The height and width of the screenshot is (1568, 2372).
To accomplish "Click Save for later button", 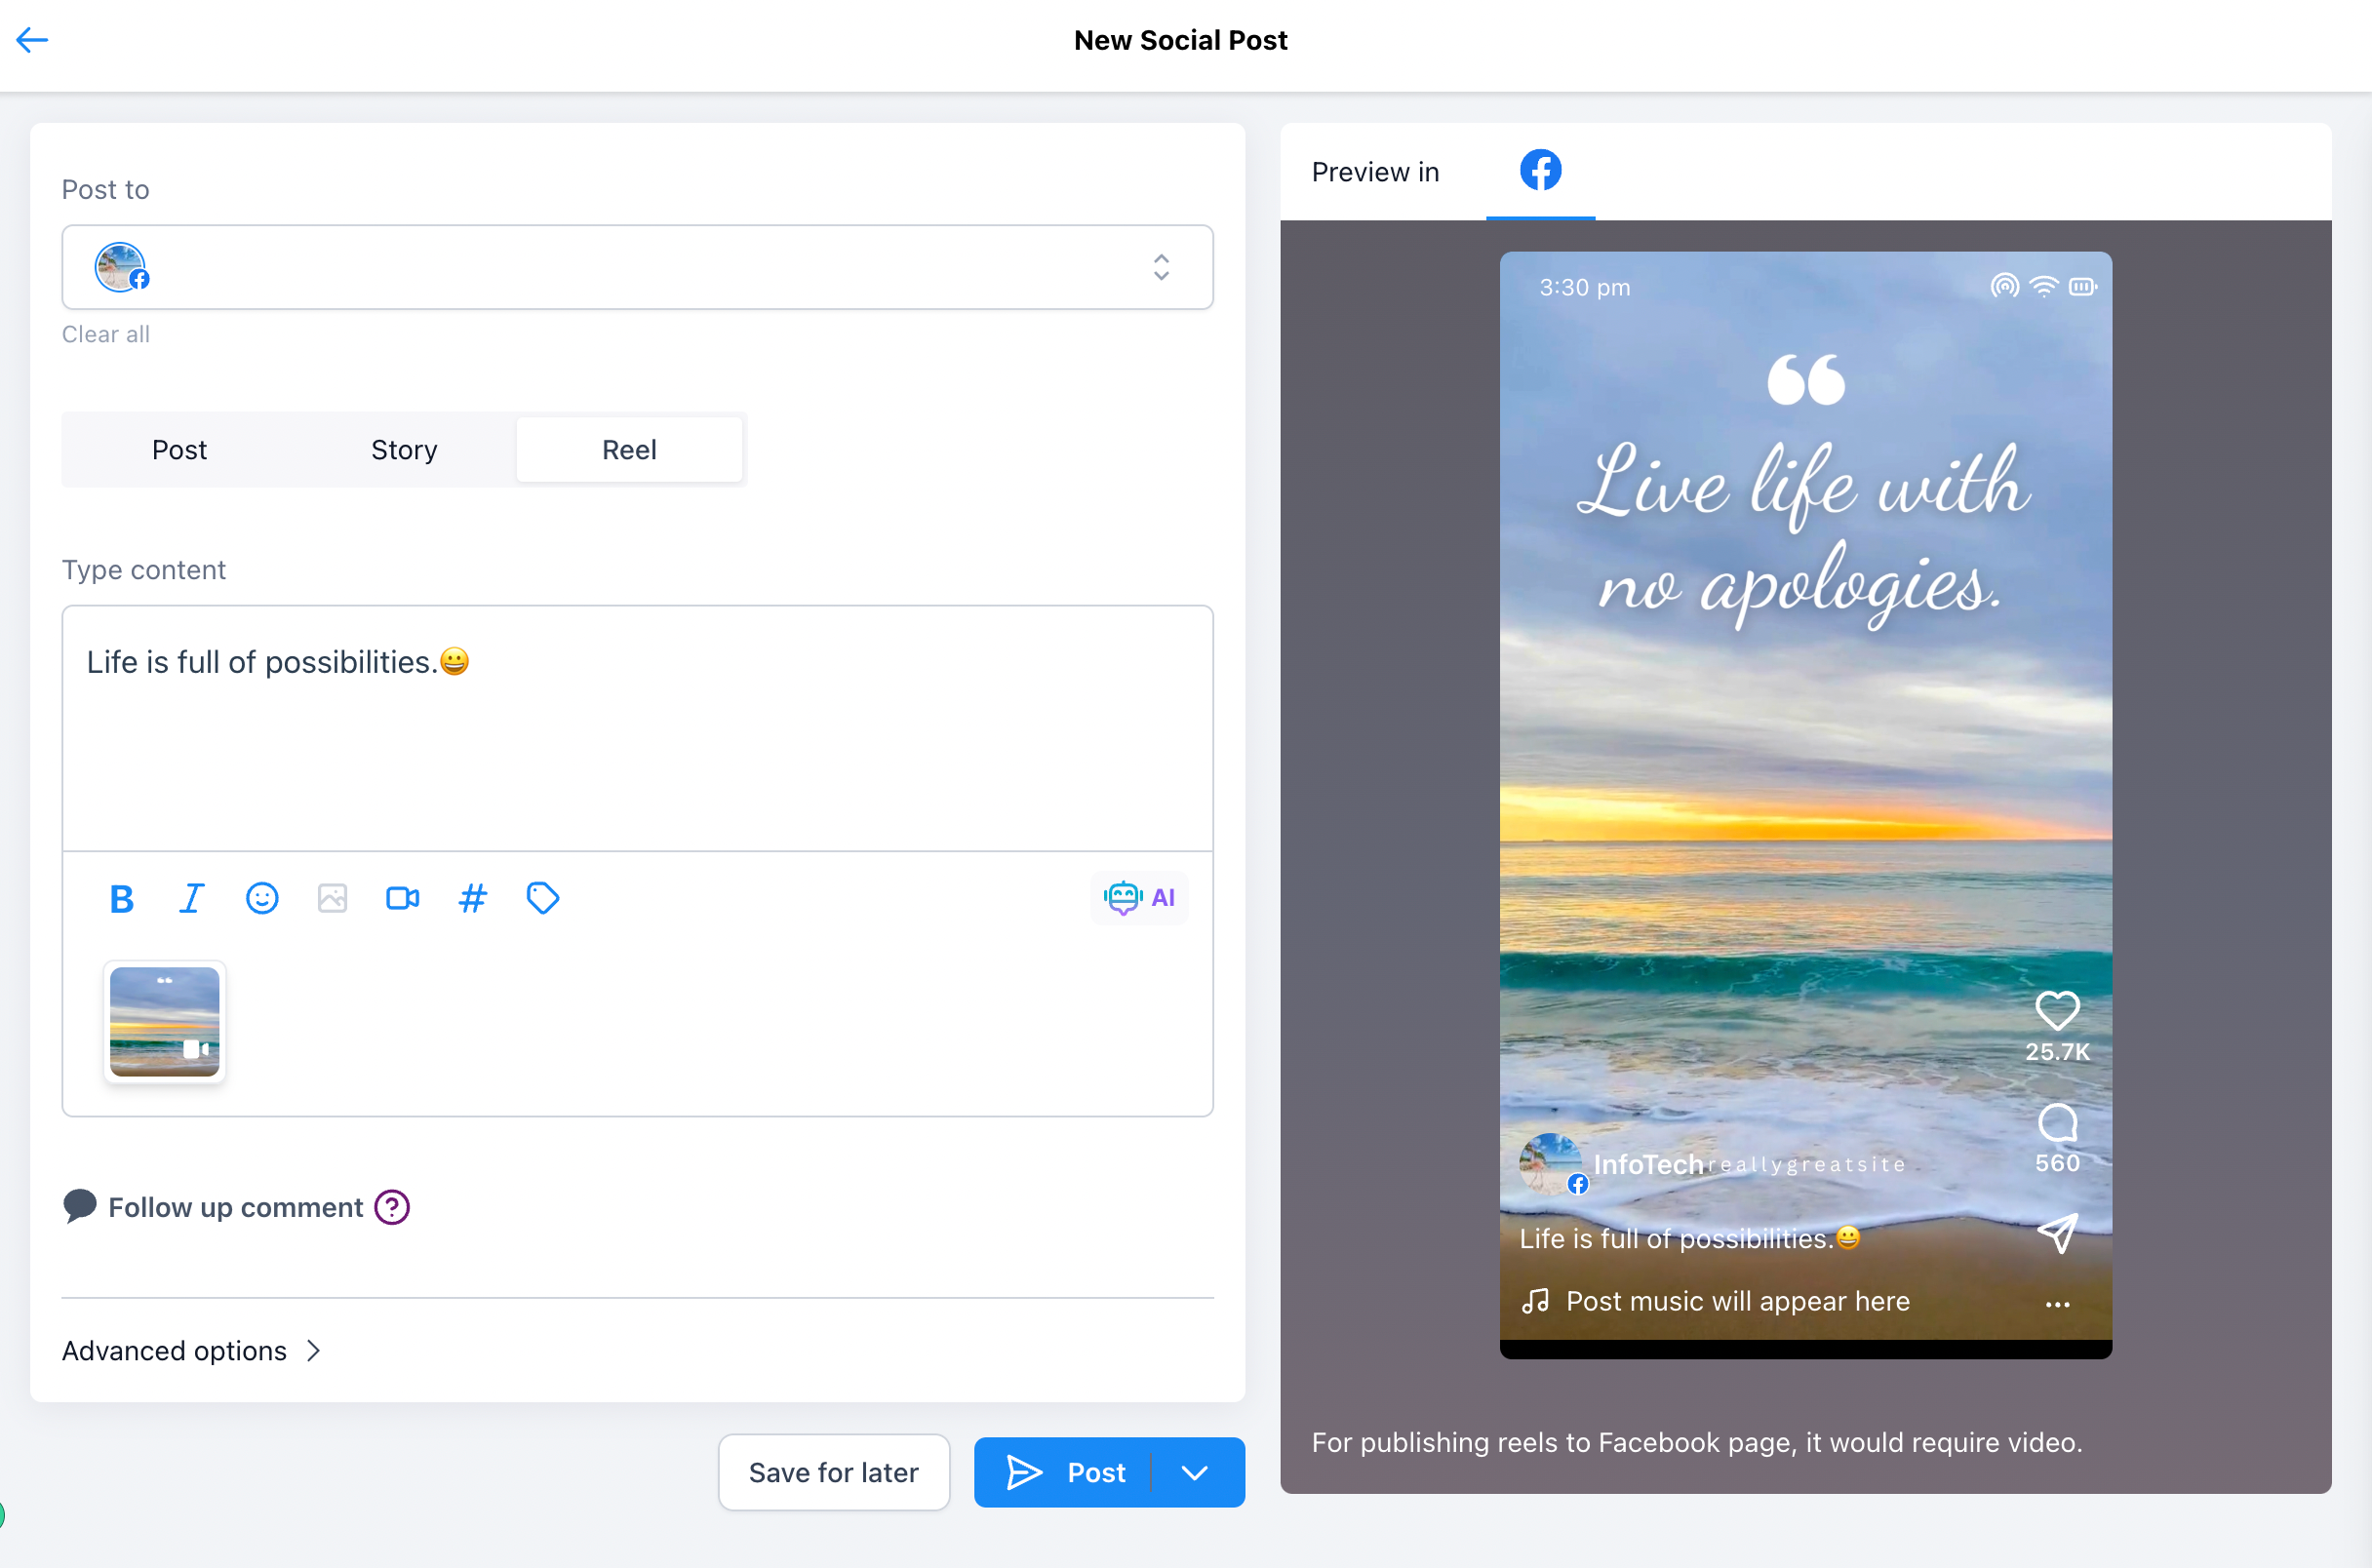I will pos(833,1472).
